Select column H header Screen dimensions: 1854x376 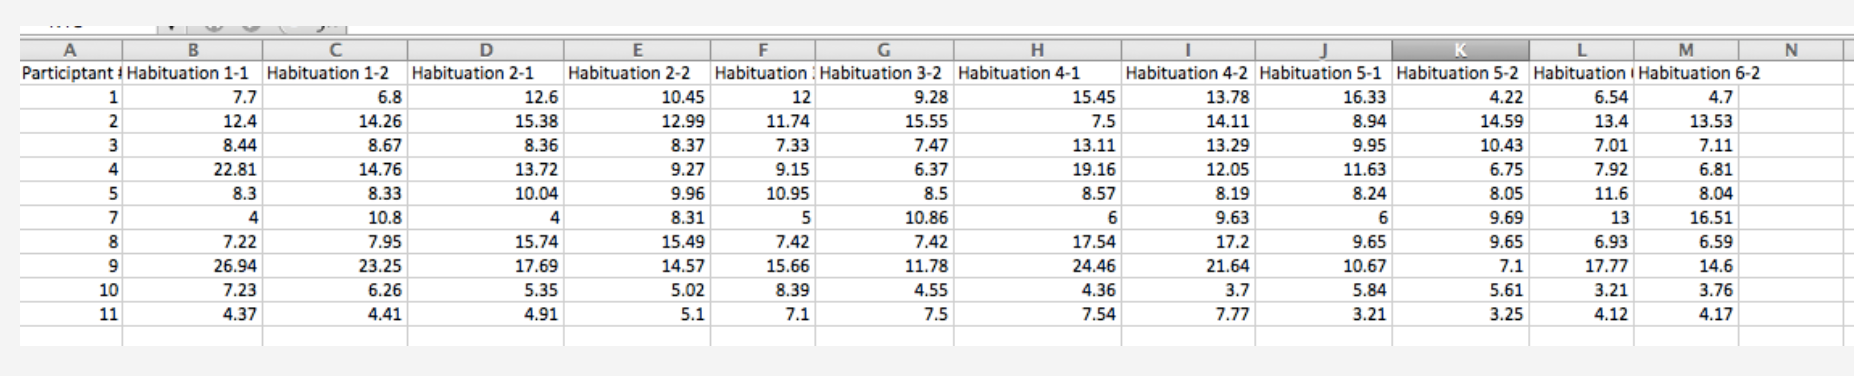[1037, 50]
